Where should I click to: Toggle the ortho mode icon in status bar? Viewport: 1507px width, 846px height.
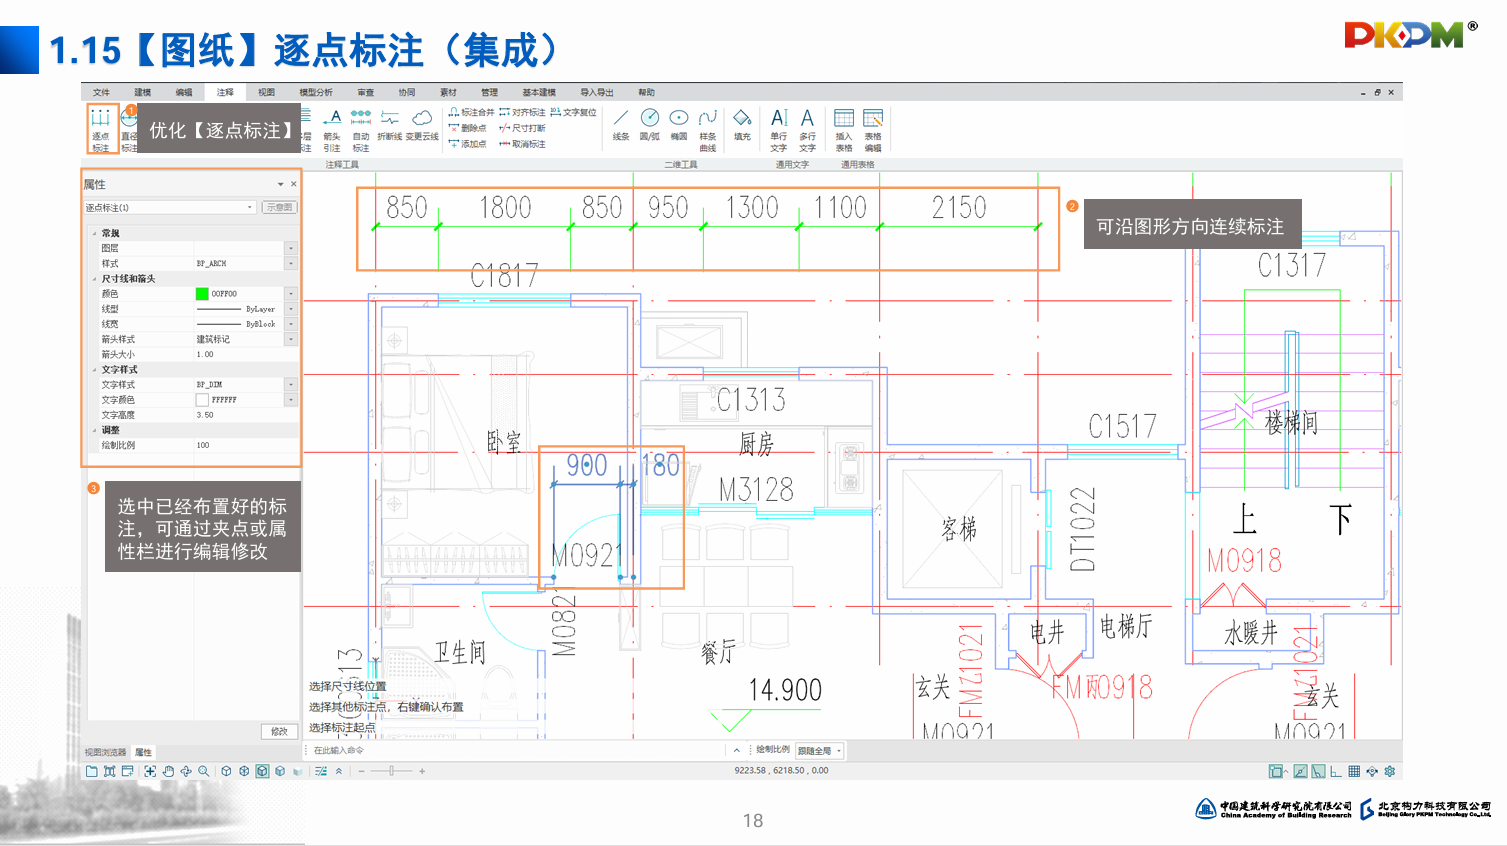pos(1336,771)
